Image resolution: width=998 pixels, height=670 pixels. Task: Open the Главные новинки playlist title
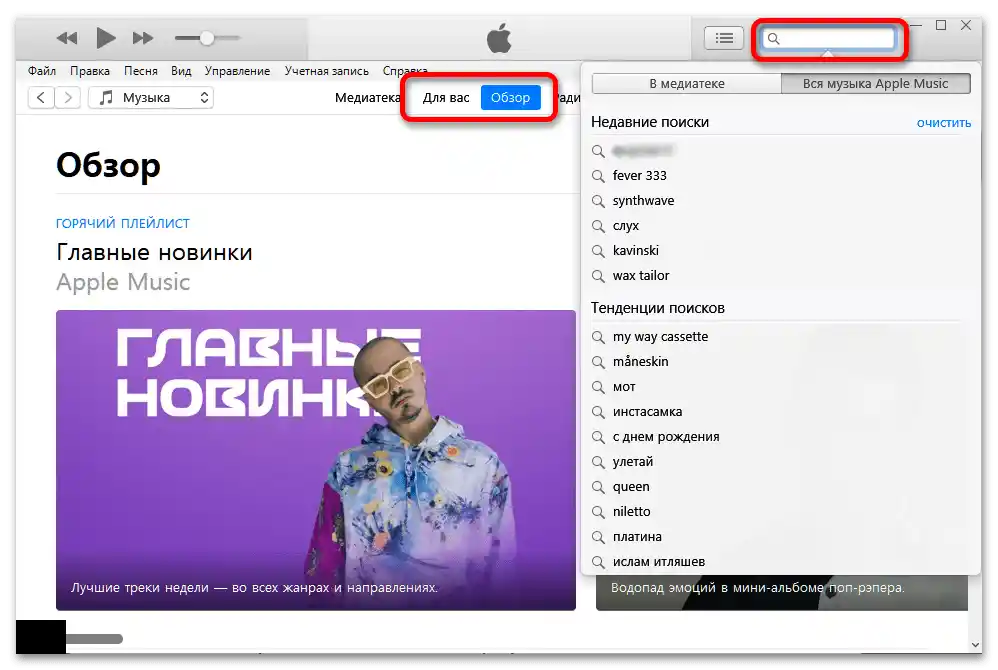[x=154, y=253]
